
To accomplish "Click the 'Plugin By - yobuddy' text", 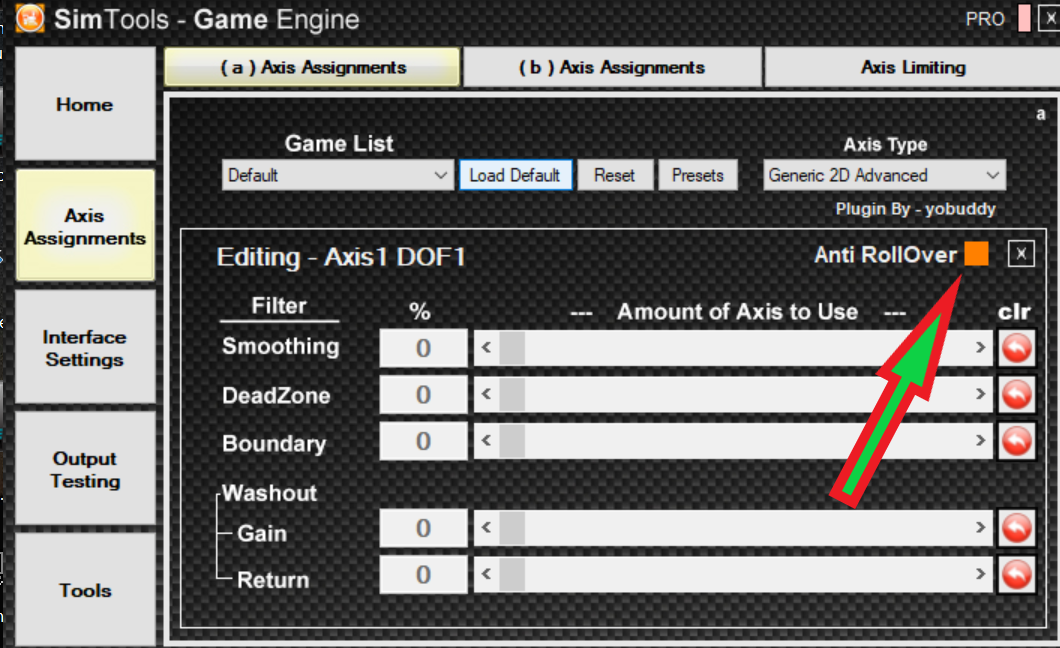I will pyautogui.click(x=915, y=209).
